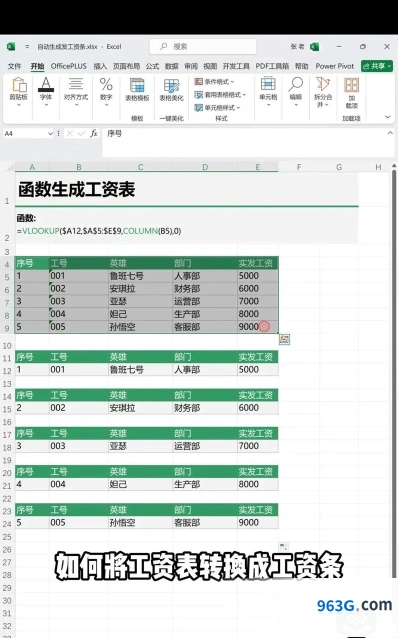Click the 拆分合并 split-merge icon
The height and width of the screenshot is (638, 398).
tap(323, 92)
